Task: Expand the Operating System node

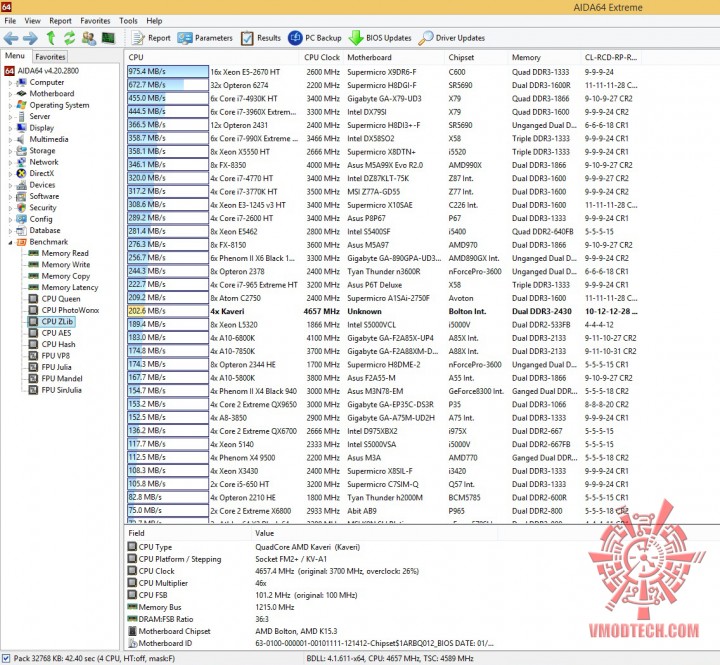Action: (x=11, y=106)
